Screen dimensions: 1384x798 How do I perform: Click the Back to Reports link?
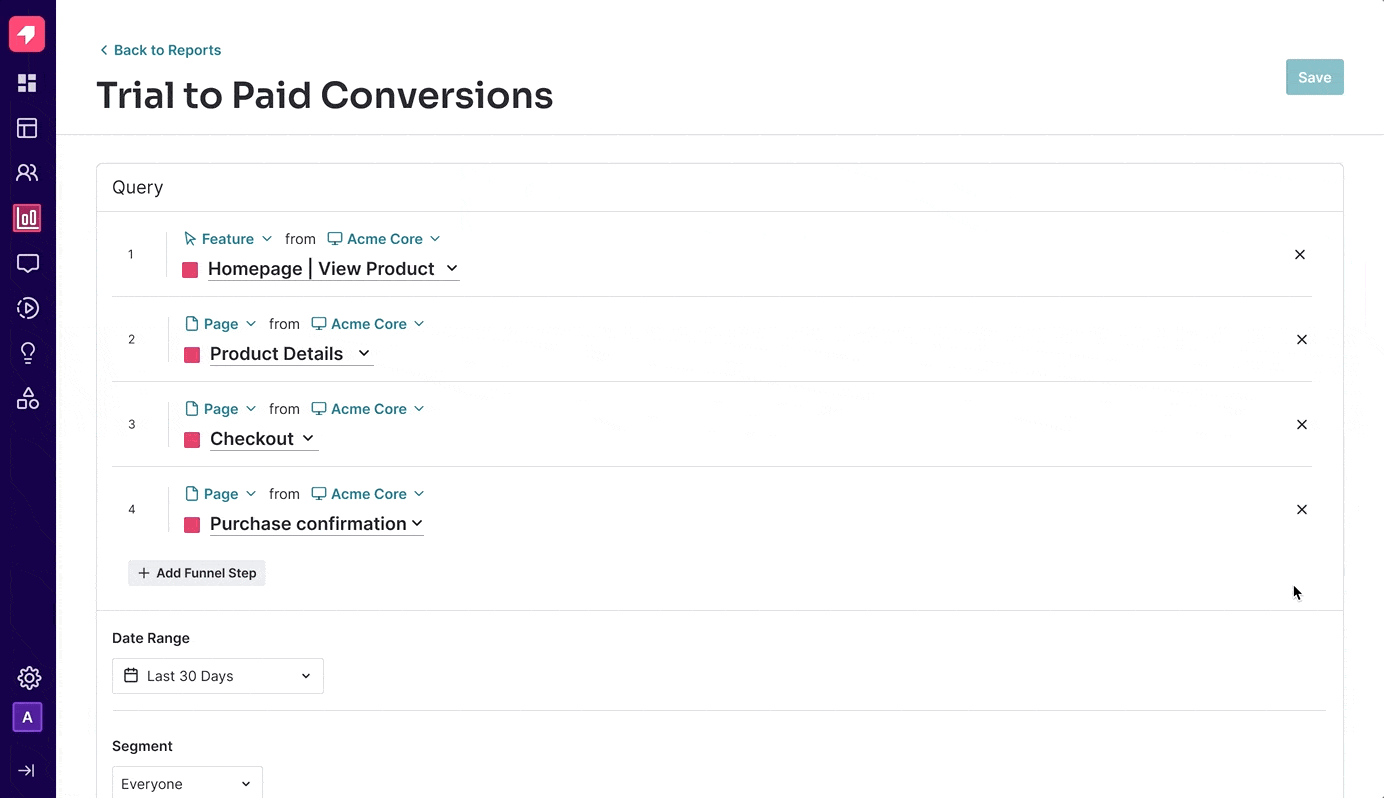(x=161, y=50)
